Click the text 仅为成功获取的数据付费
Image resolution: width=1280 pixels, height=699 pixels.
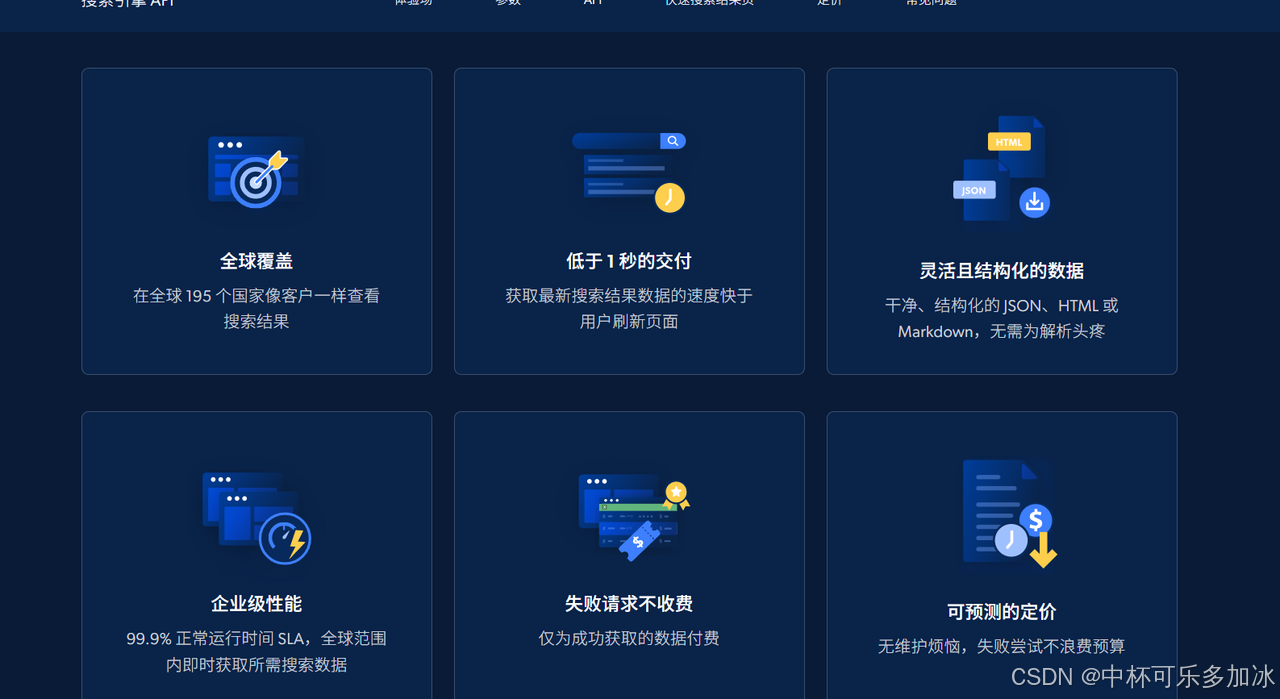pyautogui.click(x=629, y=638)
